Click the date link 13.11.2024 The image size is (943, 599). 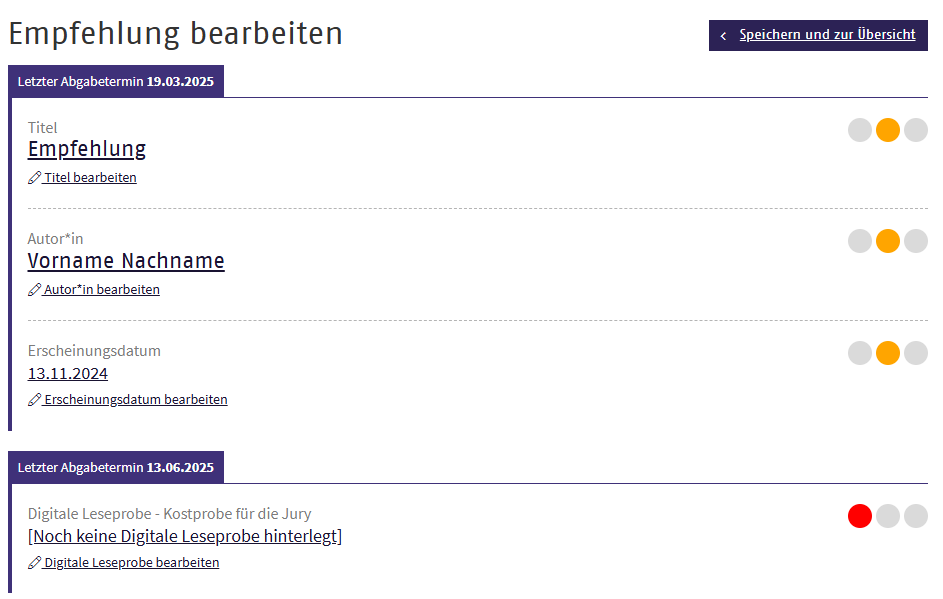tap(68, 374)
